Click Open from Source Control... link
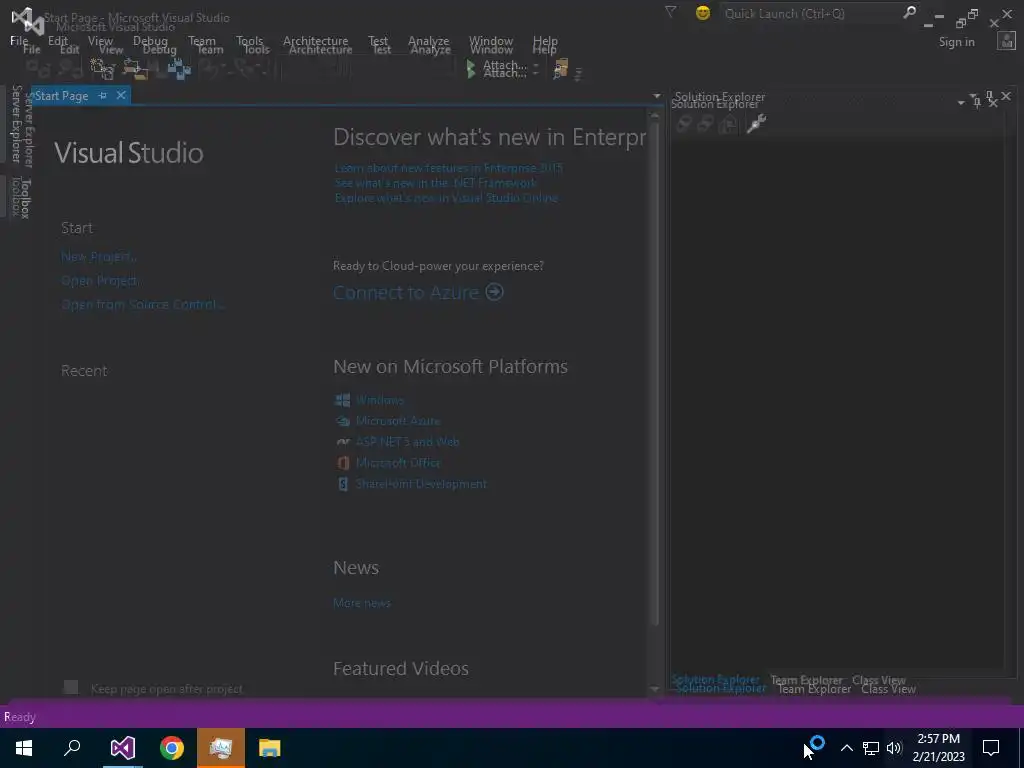The height and width of the screenshot is (768, 1024). point(142,304)
